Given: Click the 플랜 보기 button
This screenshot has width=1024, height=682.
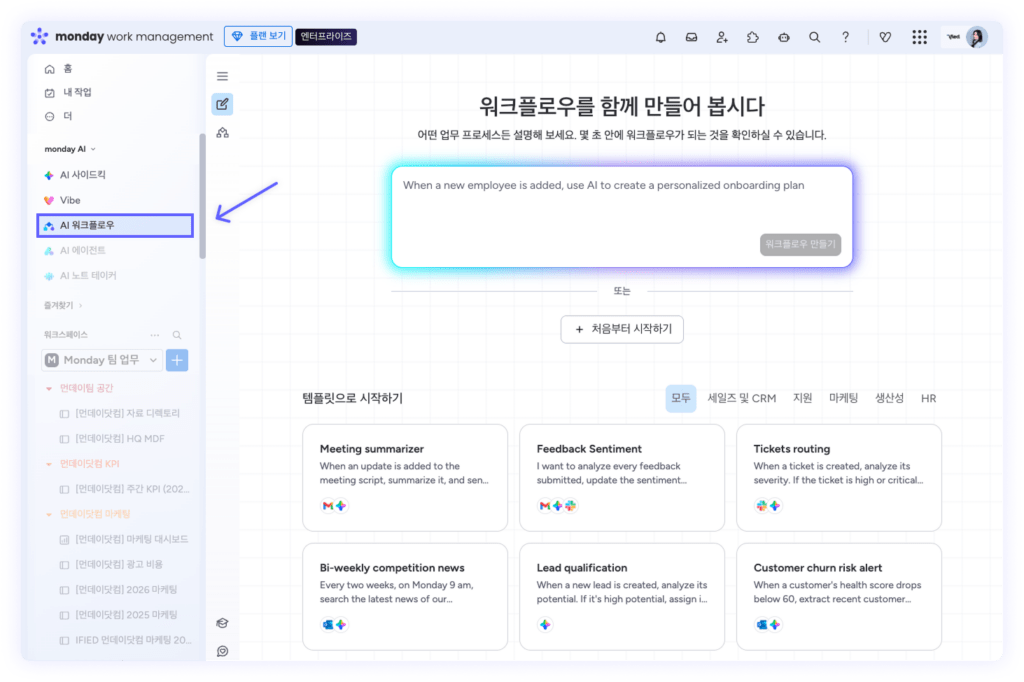Looking at the screenshot, I should click(x=257, y=37).
